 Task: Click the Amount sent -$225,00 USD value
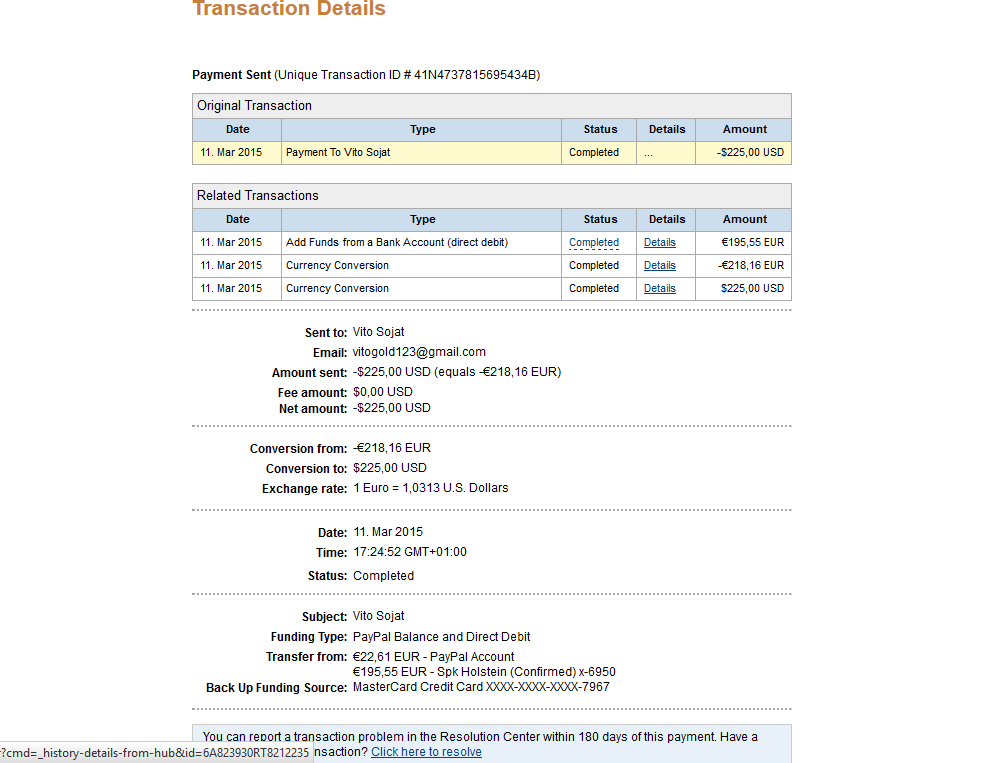(457, 372)
